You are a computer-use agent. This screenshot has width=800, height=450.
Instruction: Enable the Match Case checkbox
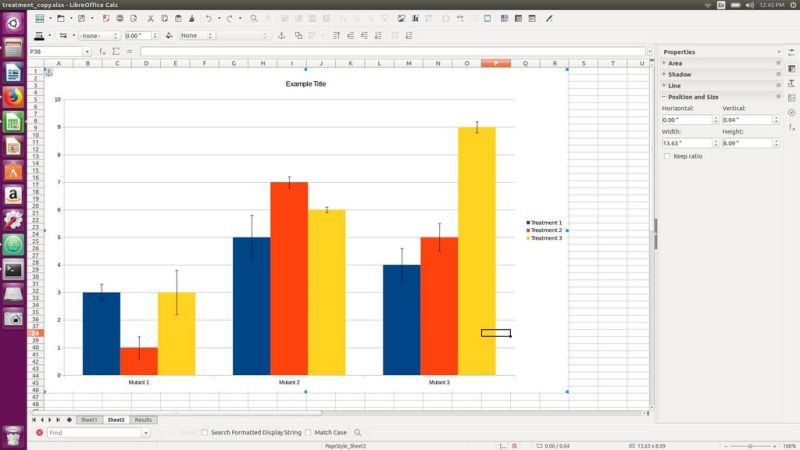click(x=308, y=433)
